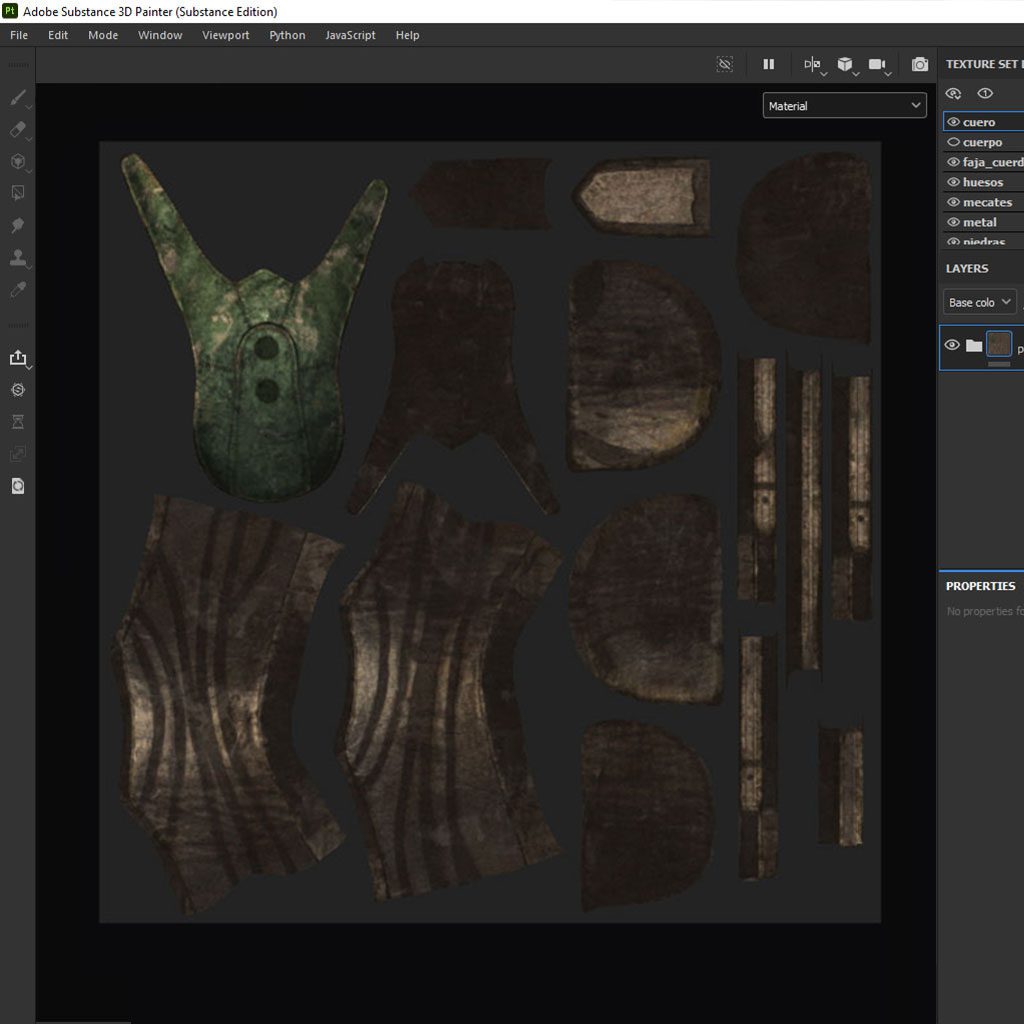The width and height of the screenshot is (1024, 1024).
Task: Select the Paint brush tool
Action: click(x=17, y=98)
